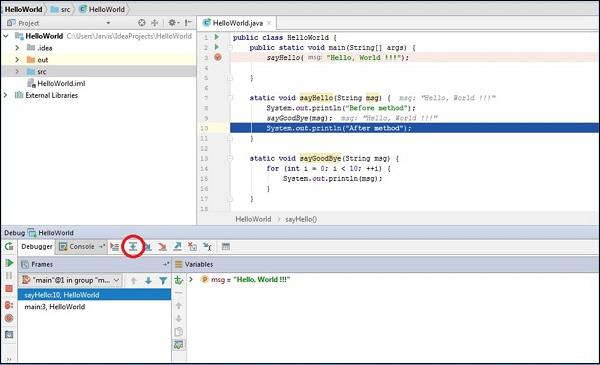600x365 pixels.
Task: Toggle the frames filter funnel icon
Action: [x=163, y=280]
